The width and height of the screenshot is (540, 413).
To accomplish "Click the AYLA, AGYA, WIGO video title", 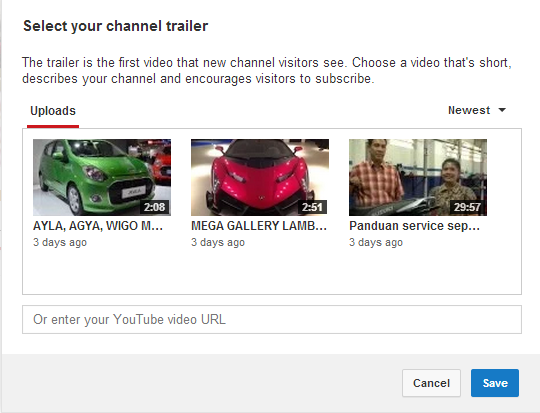I will (98, 226).
